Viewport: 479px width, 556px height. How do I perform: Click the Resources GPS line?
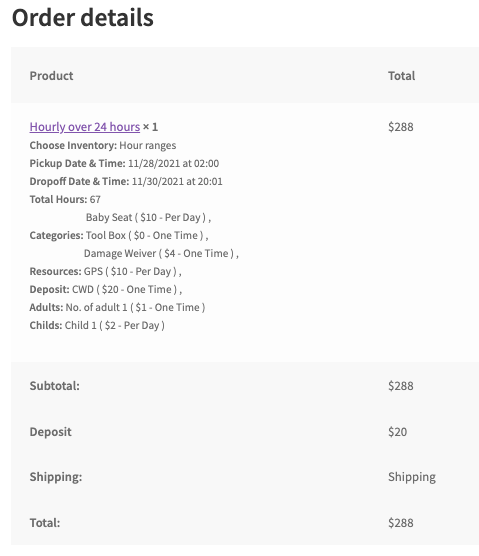click(x=105, y=272)
